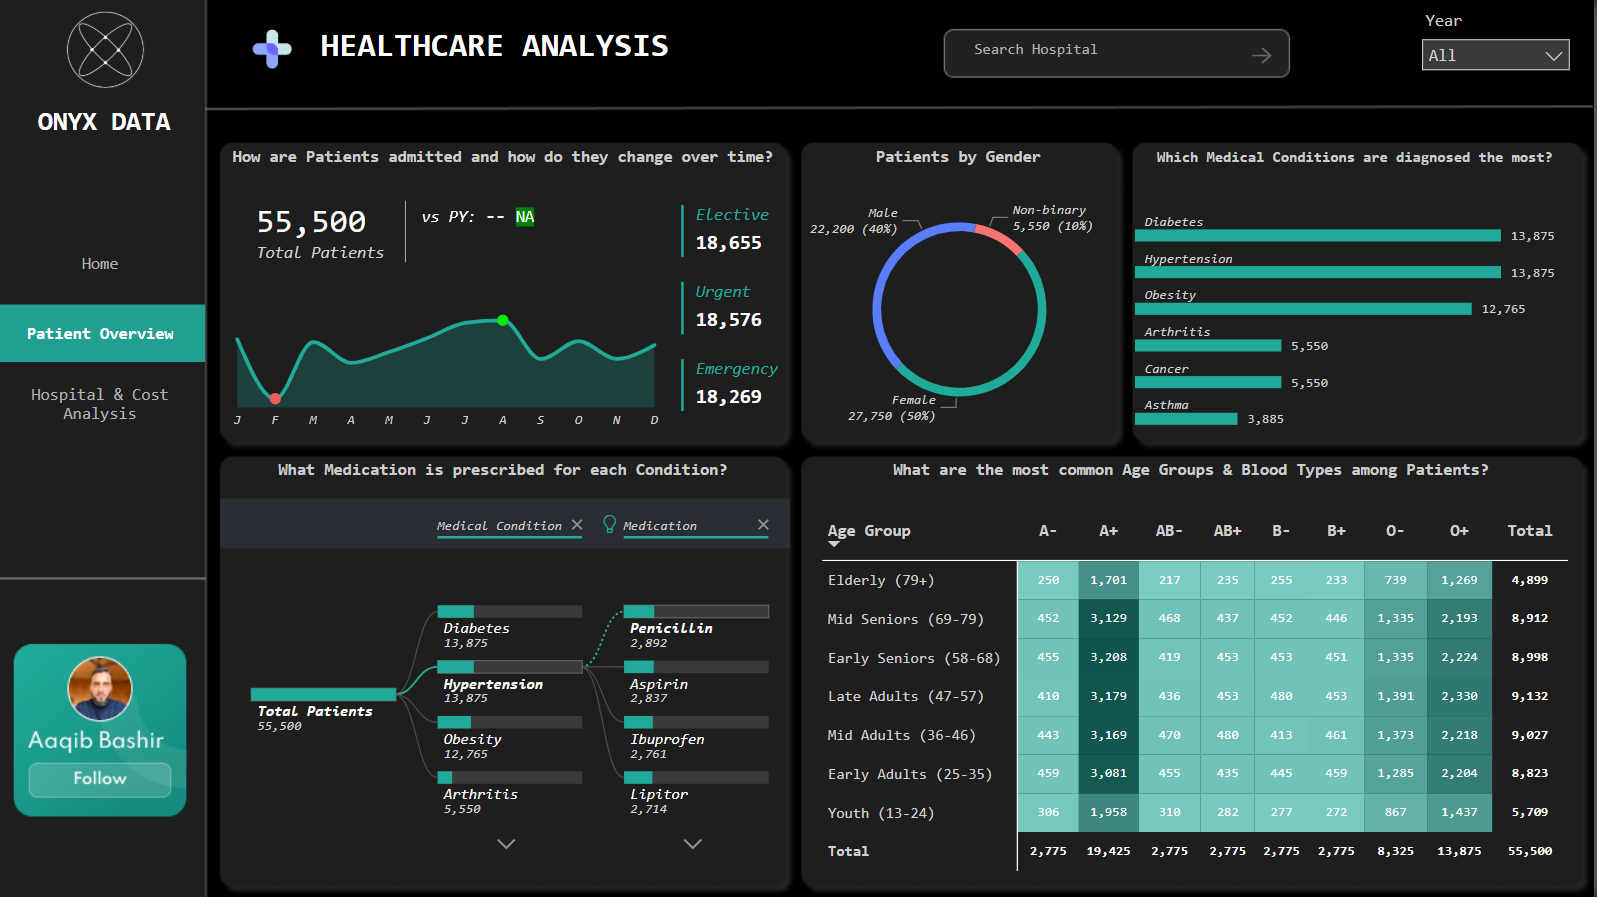Select Patient Overview tab
This screenshot has width=1597, height=897.
(x=102, y=333)
